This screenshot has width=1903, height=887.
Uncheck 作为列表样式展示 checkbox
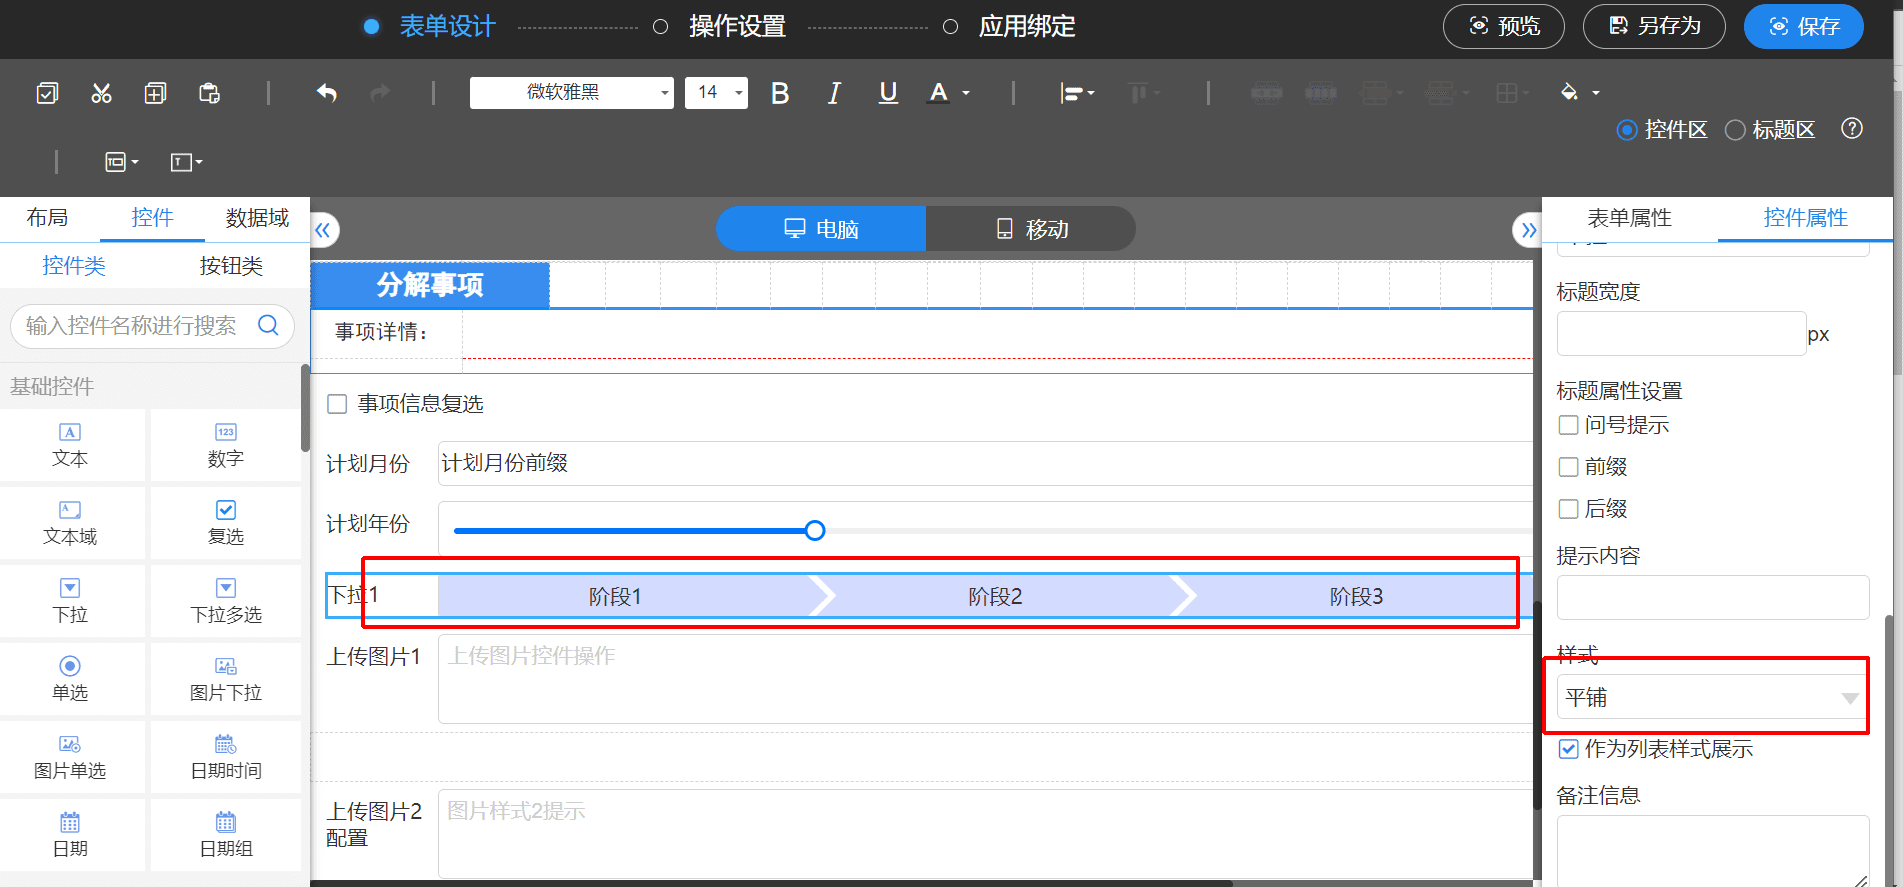1569,749
